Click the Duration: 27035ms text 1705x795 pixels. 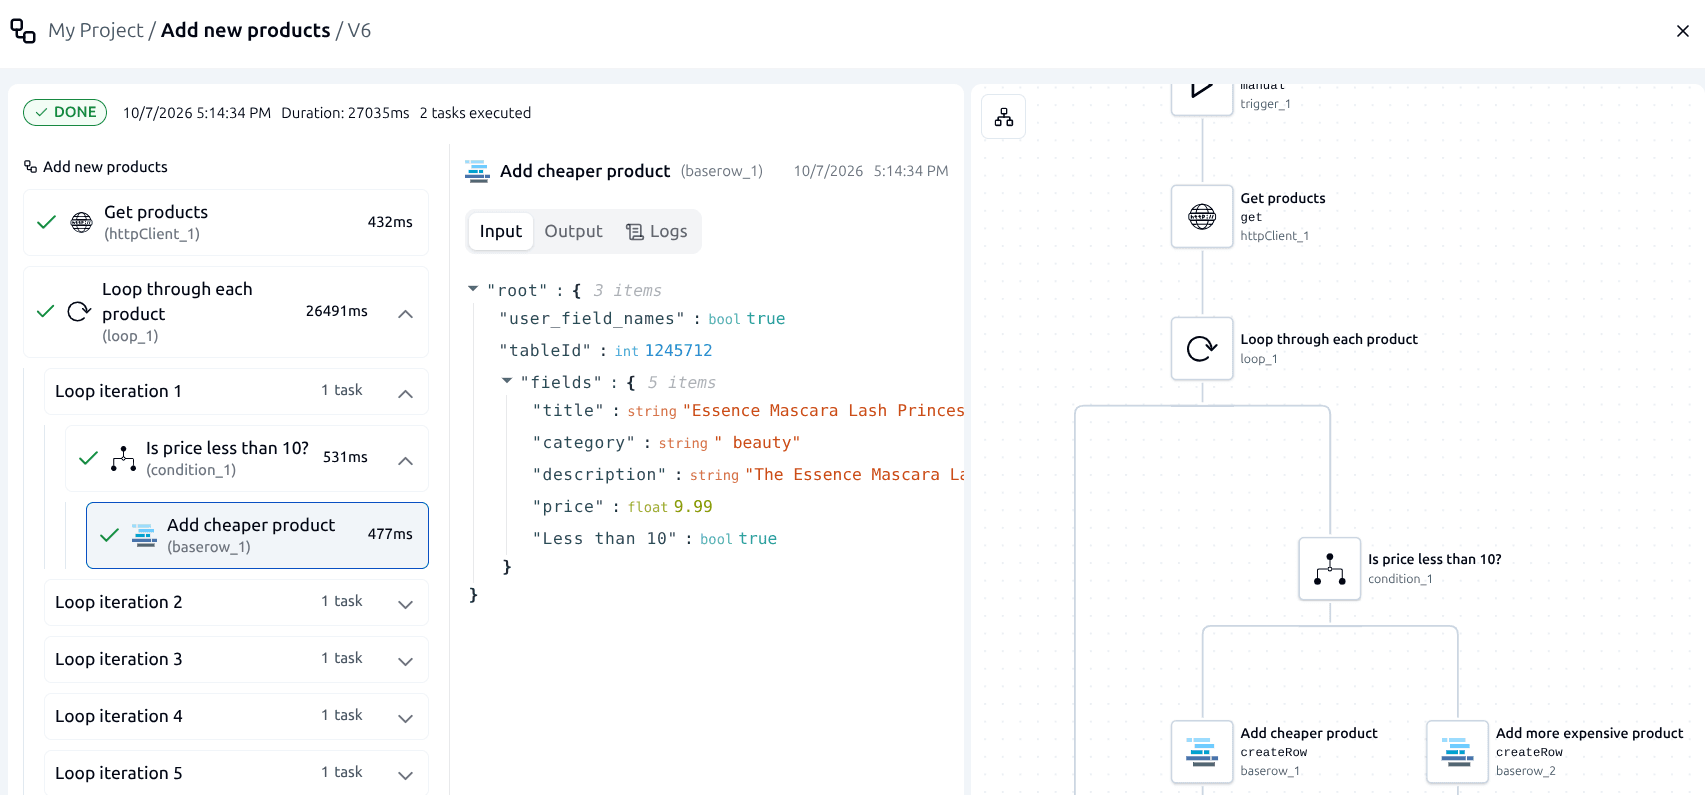pos(345,113)
